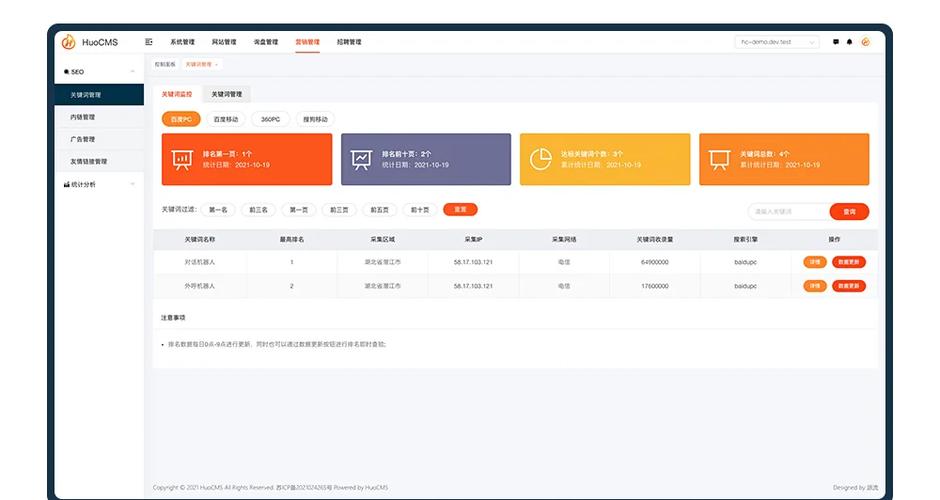Open 详情 for the 对话机器人 row
This screenshot has width=940, height=500.
tap(815, 262)
